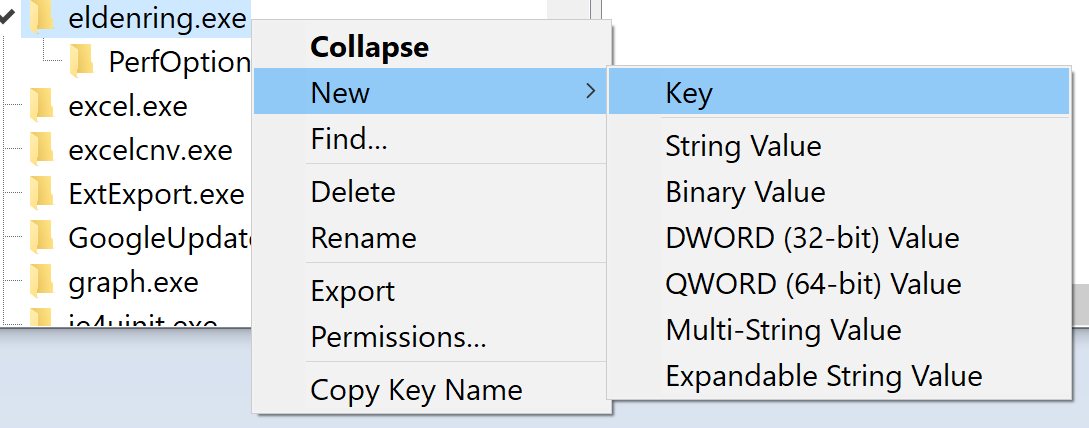
Task: Add a DWORD (32-bit) Value
Action: tap(812, 238)
